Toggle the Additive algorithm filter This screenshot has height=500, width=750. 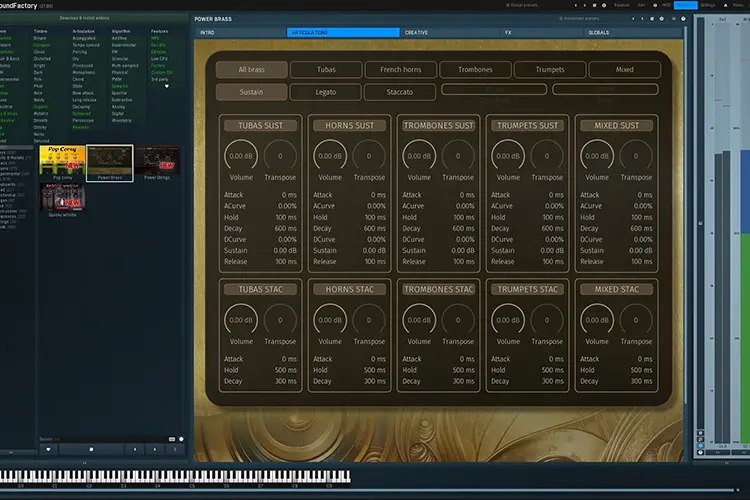(119, 38)
